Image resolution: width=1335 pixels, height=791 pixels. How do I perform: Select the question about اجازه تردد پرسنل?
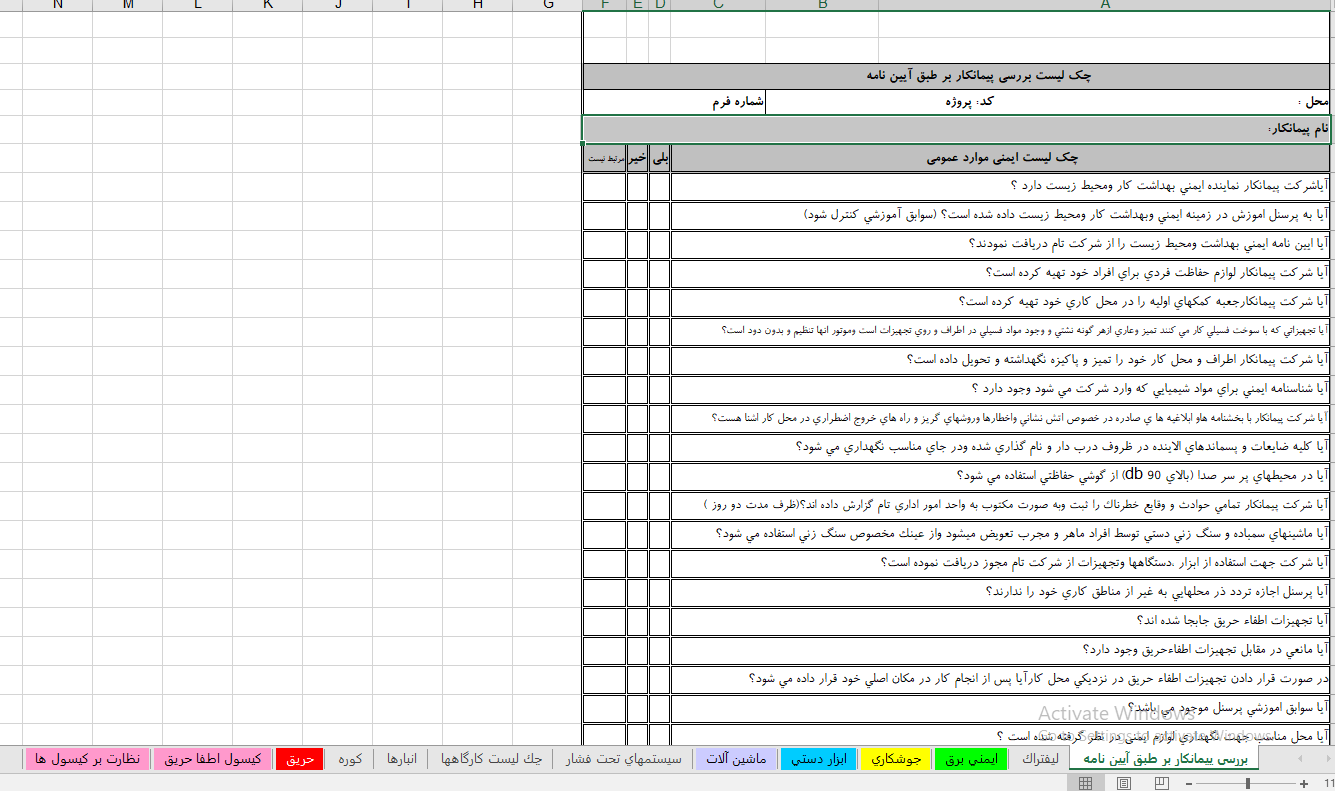[1001, 592]
